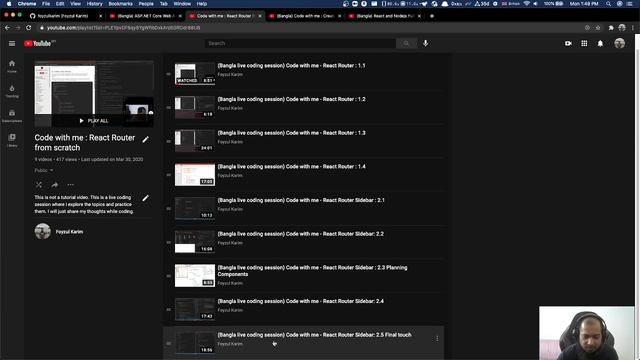Activate voice search microphone
Image resolution: width=640 pixels, height=360 pixels.
point(425,43)
